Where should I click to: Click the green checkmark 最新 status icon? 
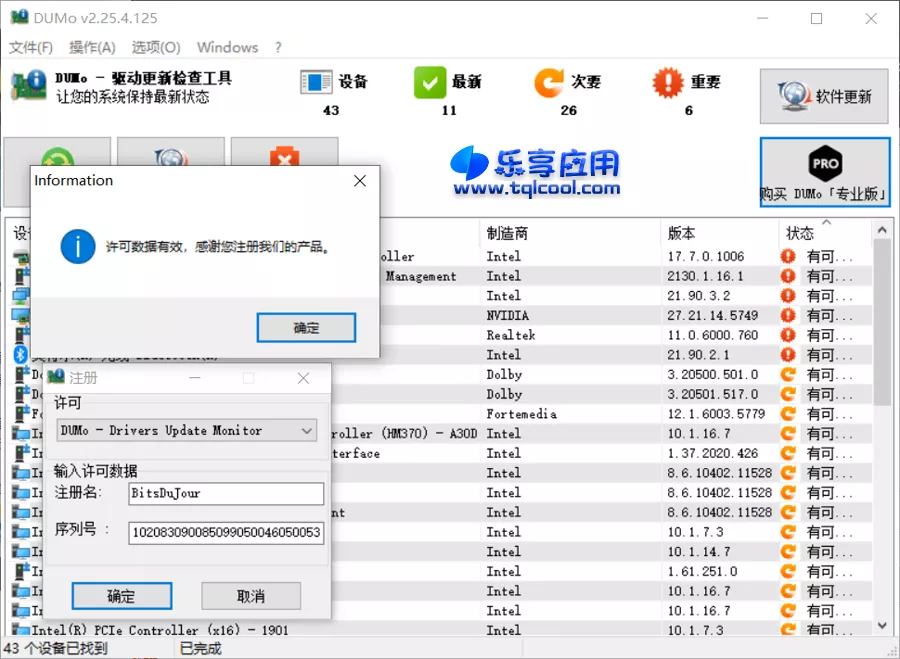click(x=430, y=83)
